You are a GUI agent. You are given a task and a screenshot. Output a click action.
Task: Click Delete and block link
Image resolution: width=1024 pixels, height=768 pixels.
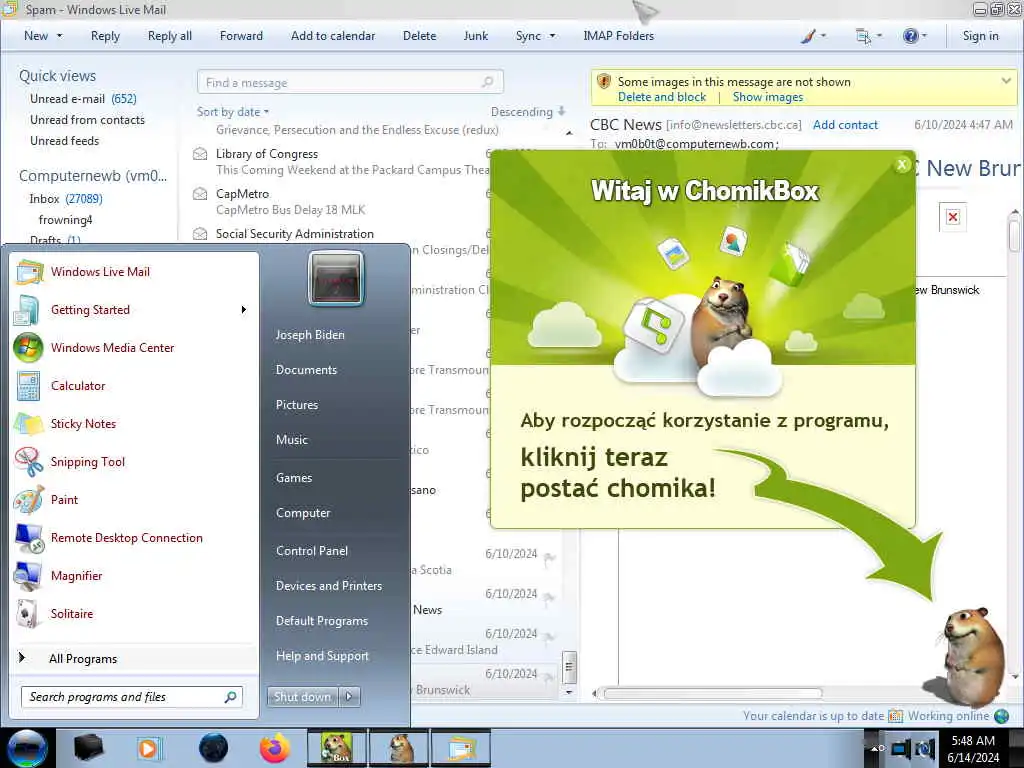tap(662, 97)
